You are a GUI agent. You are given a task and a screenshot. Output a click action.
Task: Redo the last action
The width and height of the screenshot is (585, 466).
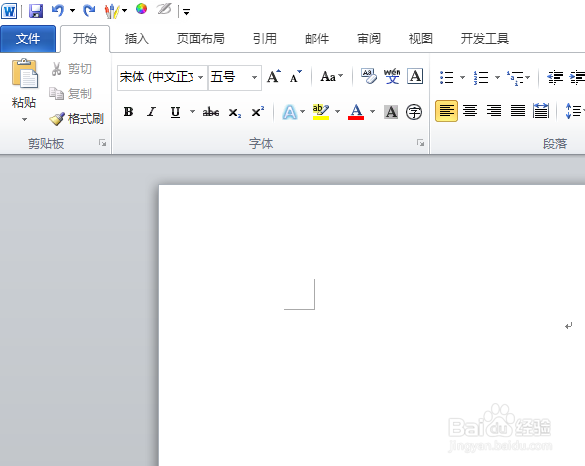[x=89, y=10]
